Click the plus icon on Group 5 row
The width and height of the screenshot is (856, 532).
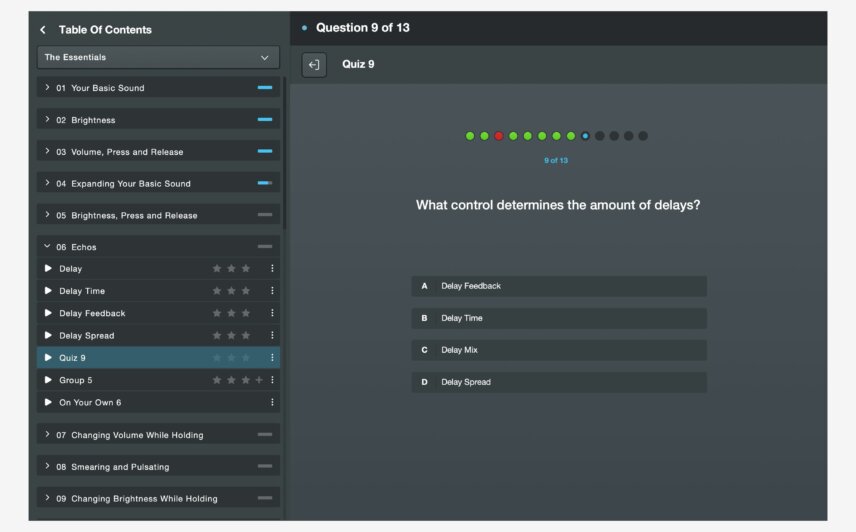point(259,380)
